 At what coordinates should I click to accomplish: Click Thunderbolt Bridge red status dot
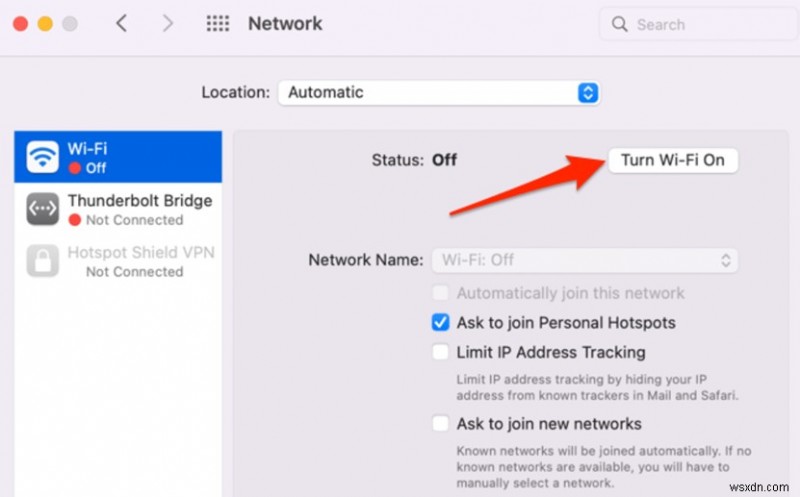tap(75, 220)
